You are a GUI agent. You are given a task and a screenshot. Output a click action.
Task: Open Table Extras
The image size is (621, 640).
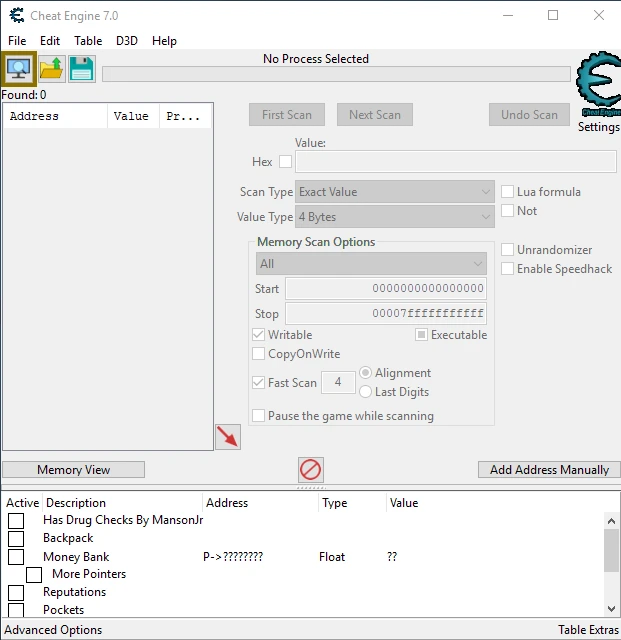(x=588, y=630)
